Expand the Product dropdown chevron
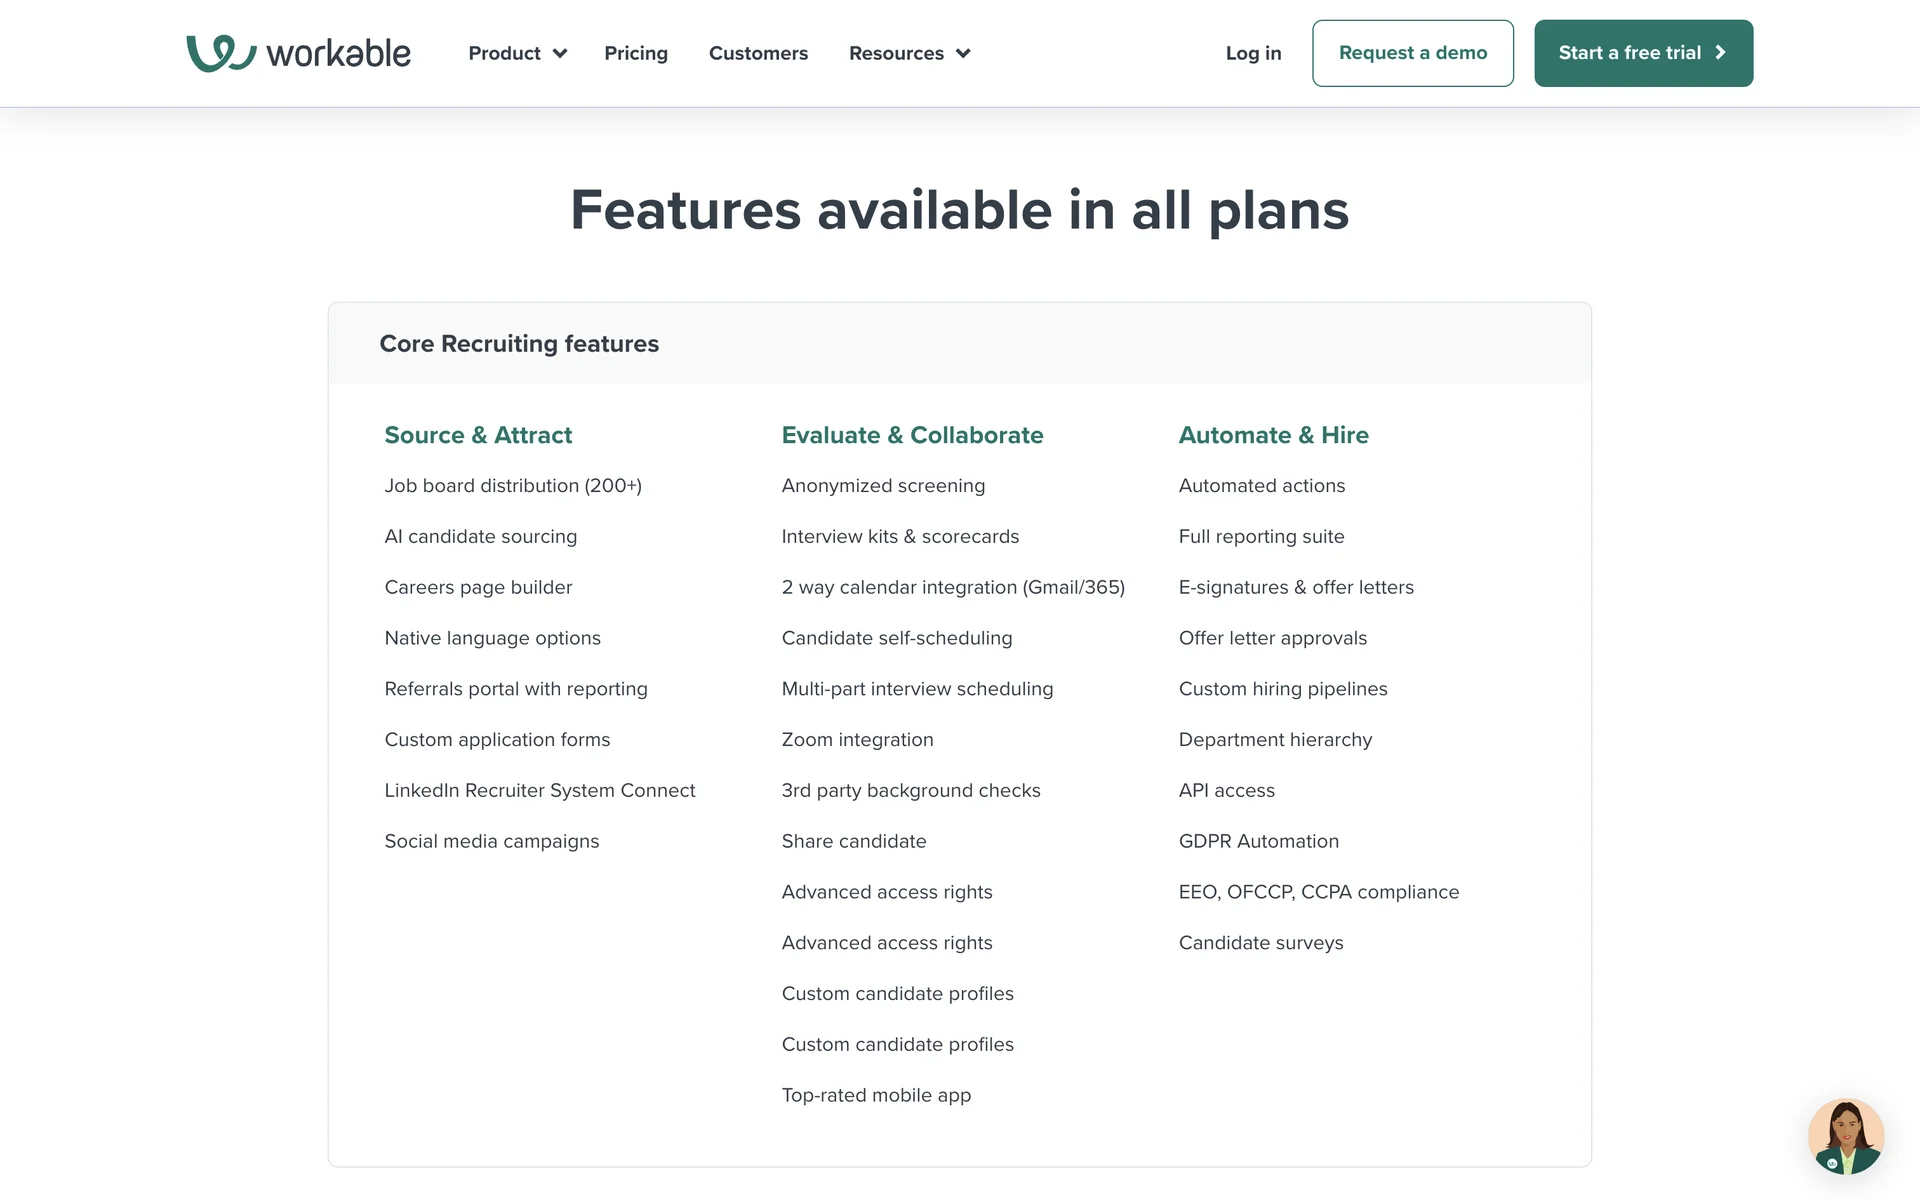Screen dimensions: 1920x1200 560,54
